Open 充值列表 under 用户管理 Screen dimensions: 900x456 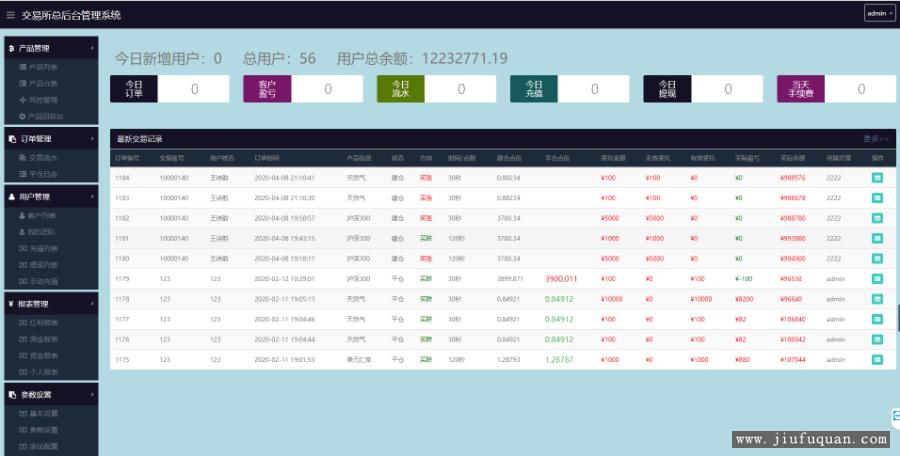[38, 249]
